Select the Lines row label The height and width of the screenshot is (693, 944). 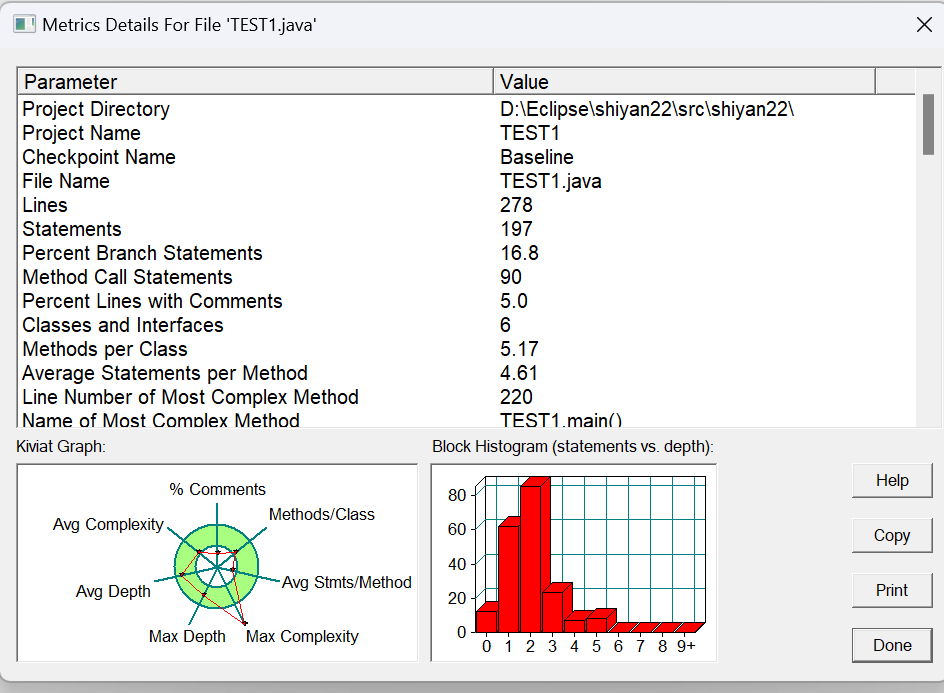pos(45,205)
